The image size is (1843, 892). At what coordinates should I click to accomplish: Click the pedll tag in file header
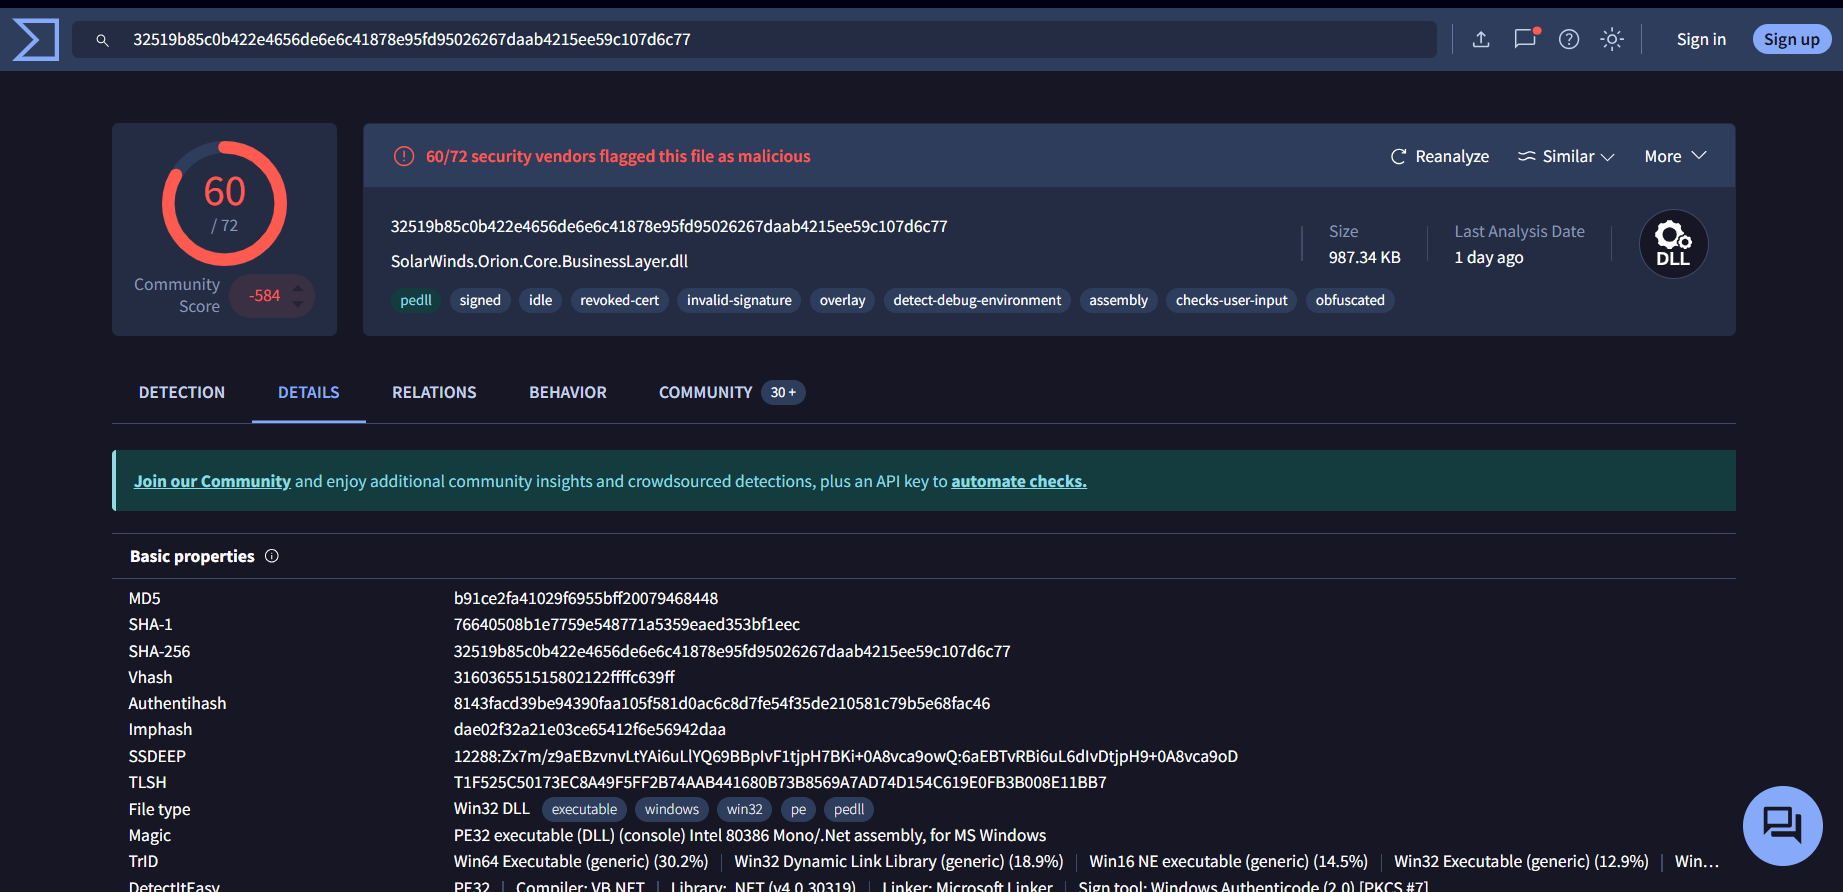point(416,300)
